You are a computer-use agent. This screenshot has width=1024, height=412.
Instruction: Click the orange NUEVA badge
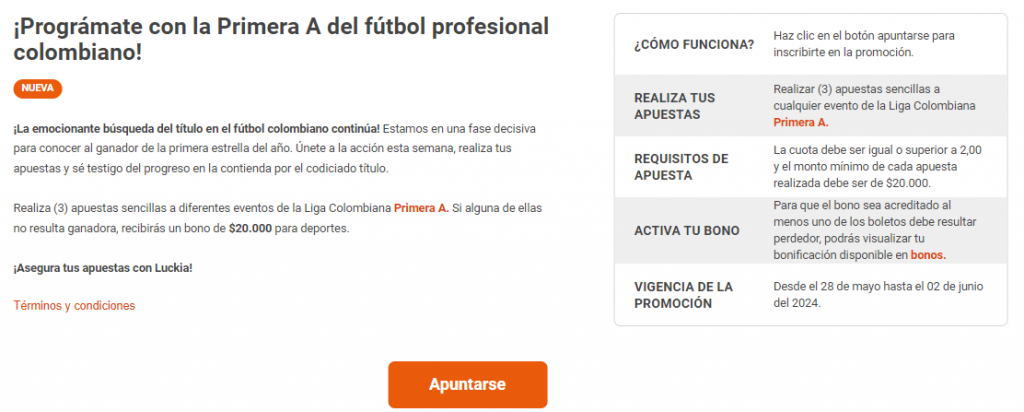pos(38,88)
